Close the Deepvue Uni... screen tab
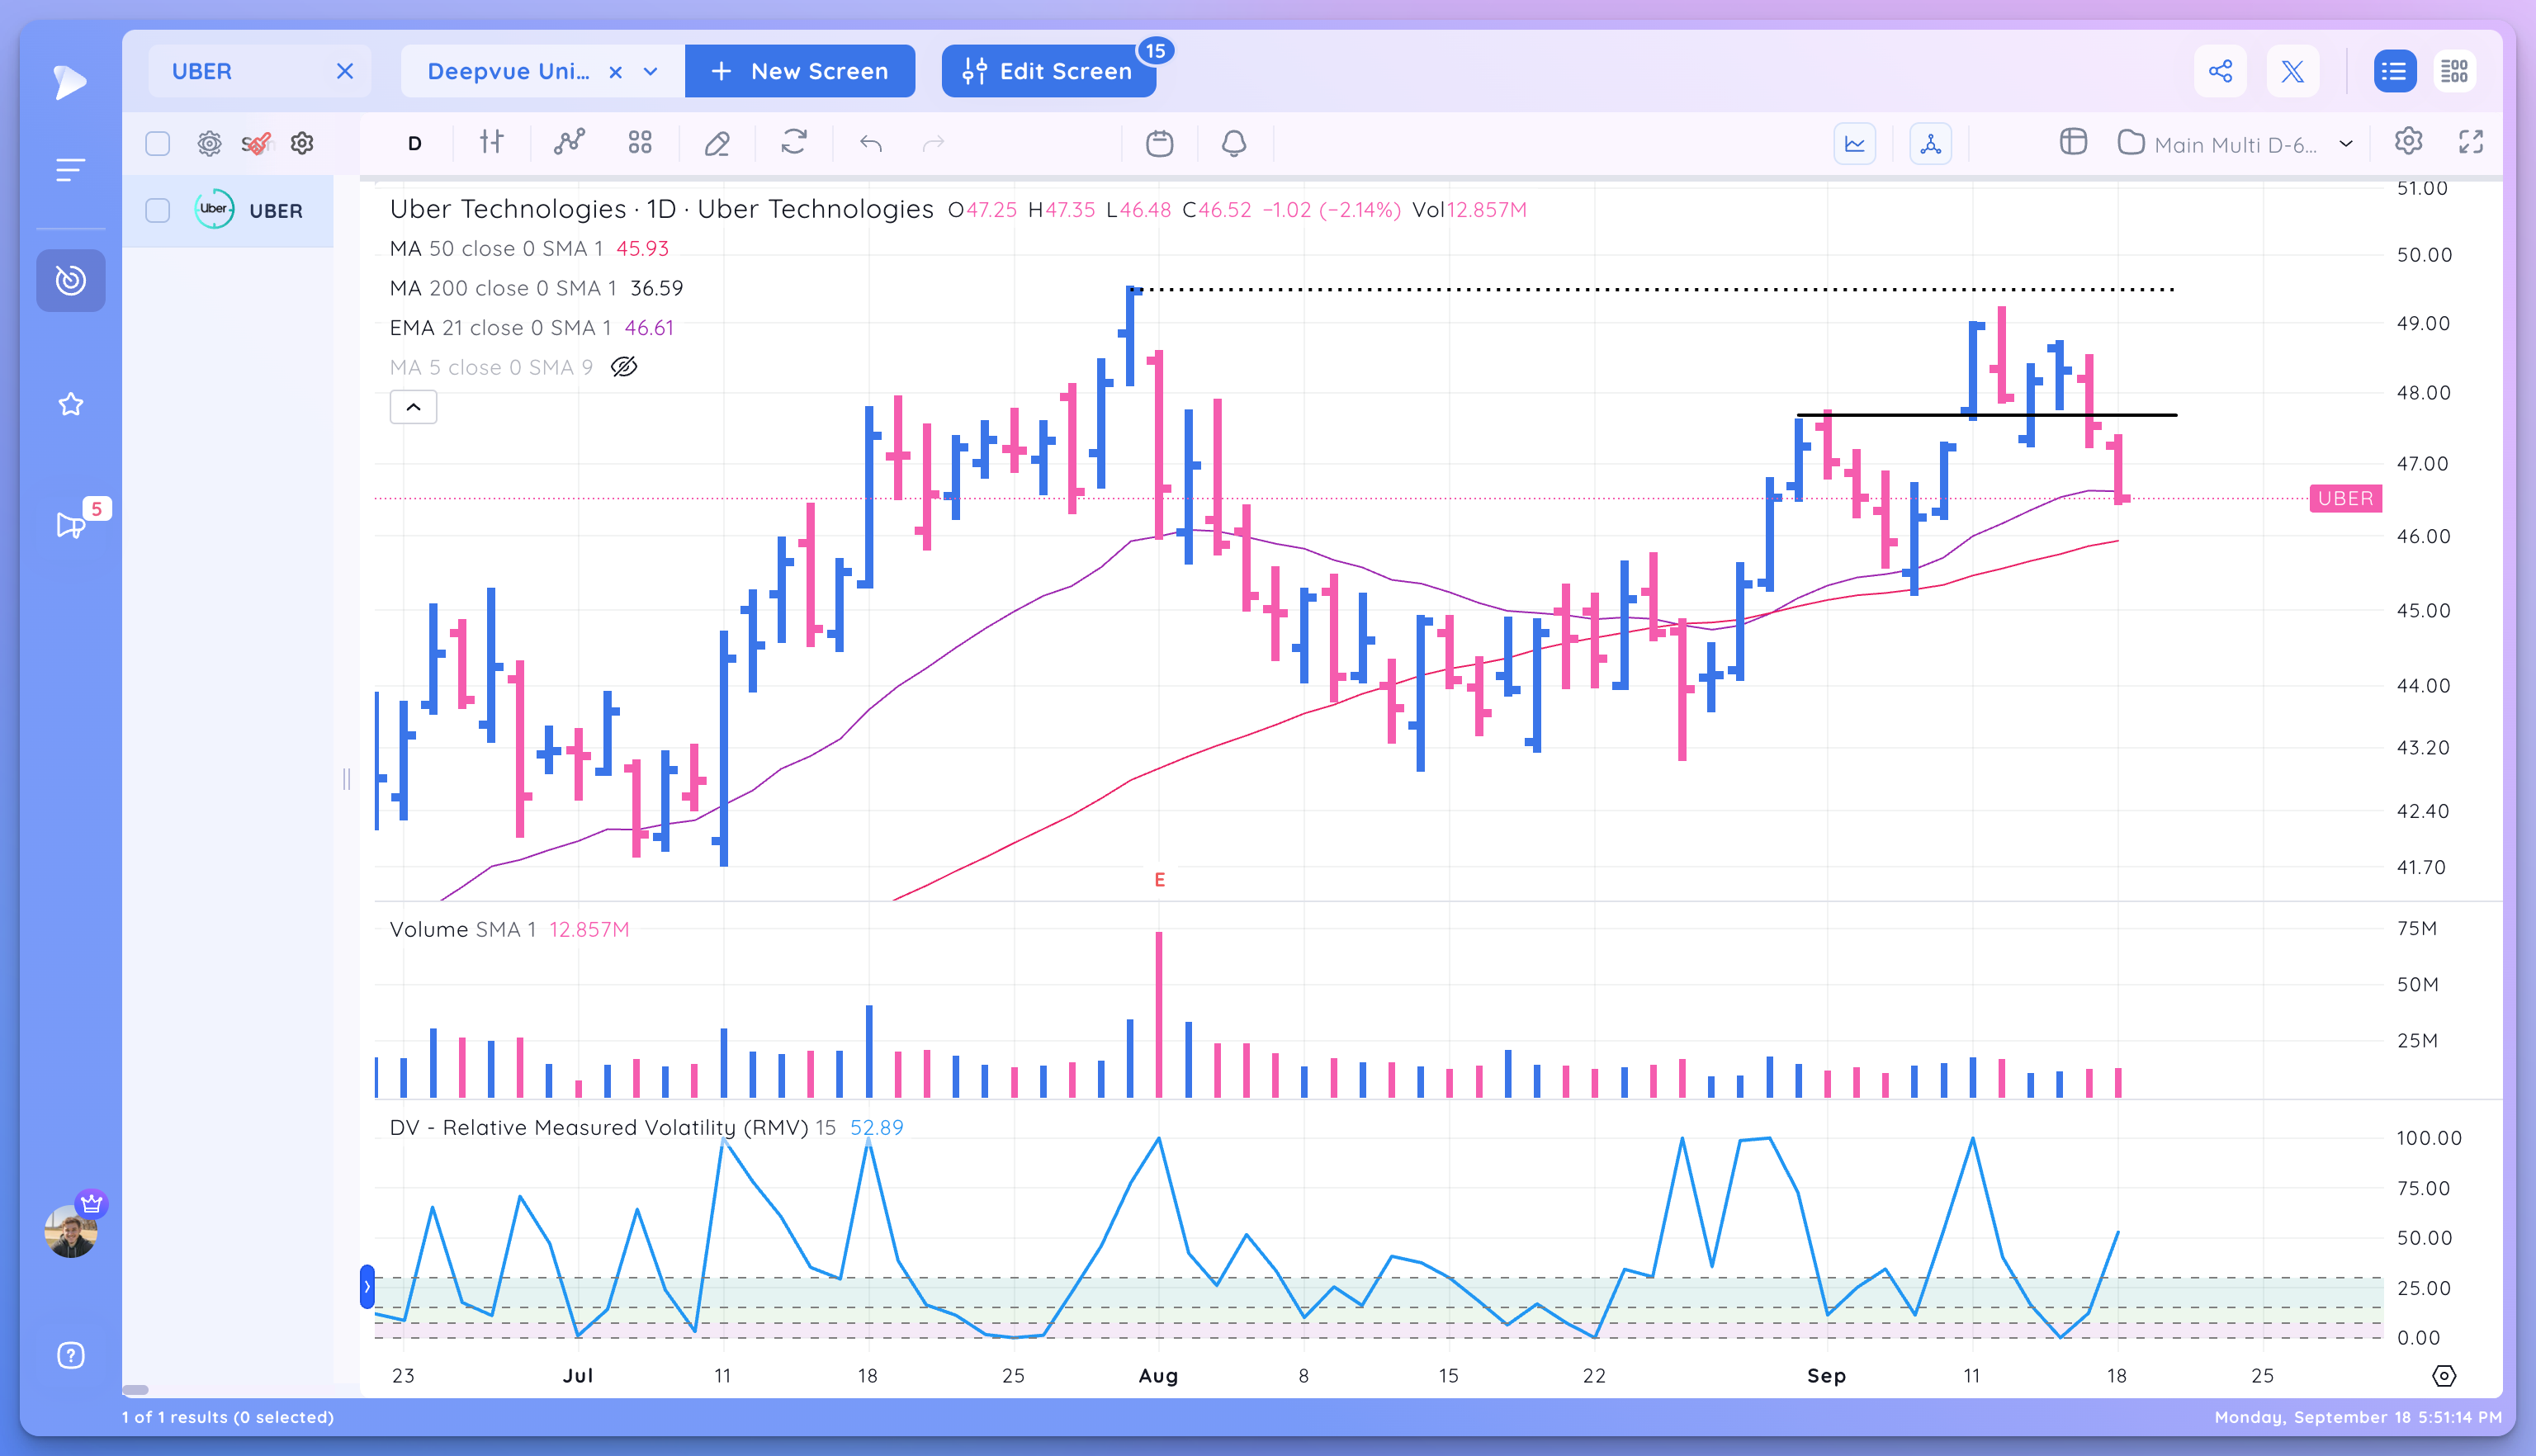Screen dimensions: 2536x1456 (616, 72)
